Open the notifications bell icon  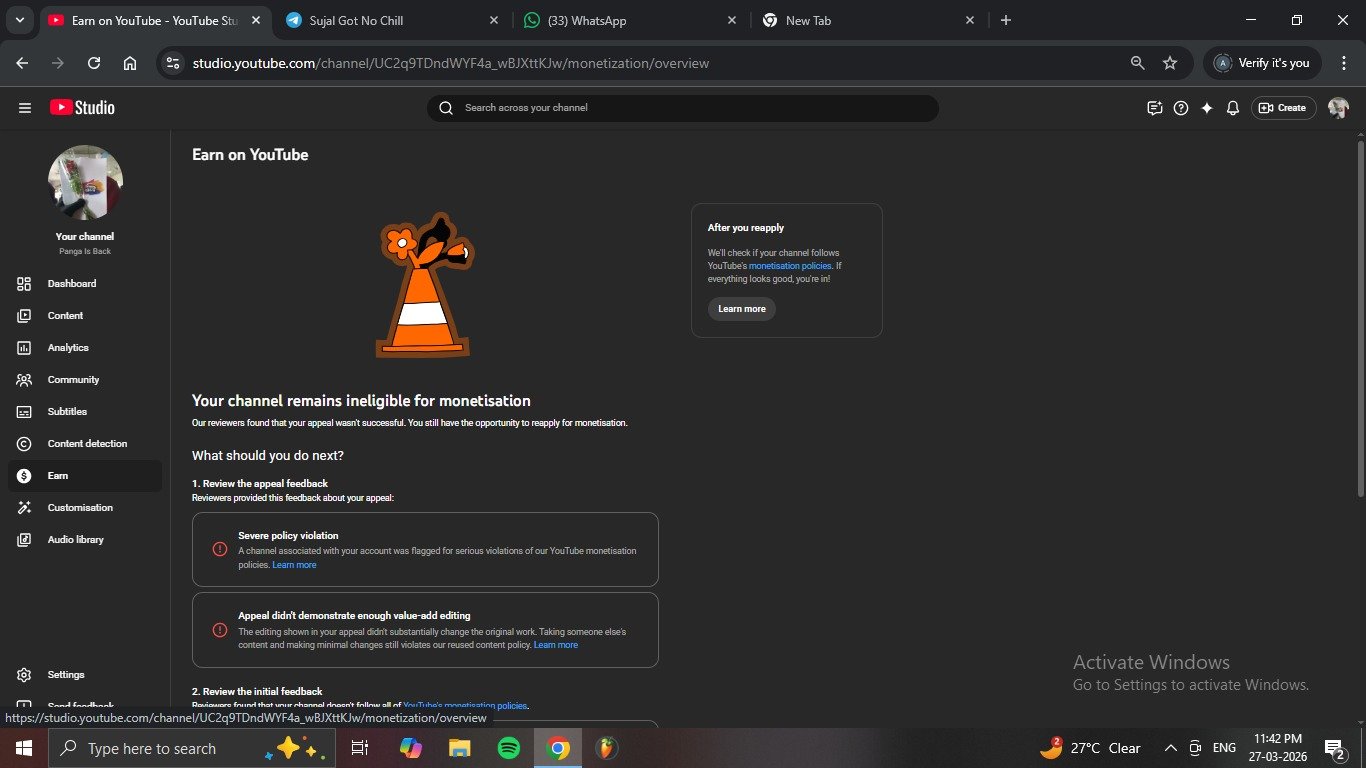coord(1233,108)
